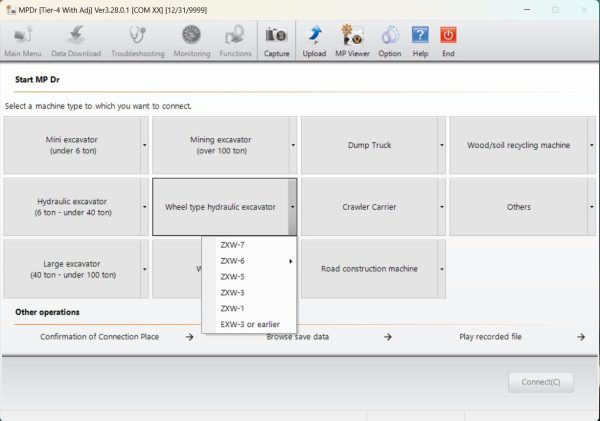Choose ZXW-1 from the model menu
Viewport: 600px width, 421px height.
point(249,308)
